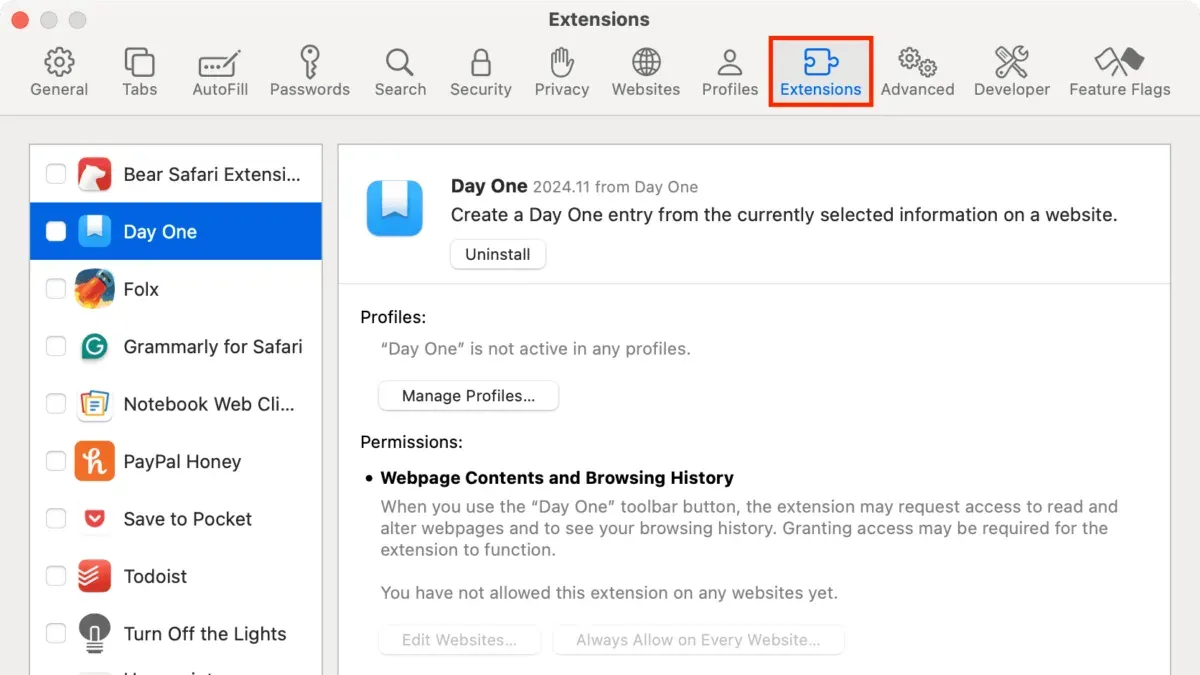Select the Bear Safari Extension label
Screen dimensions: 1200x675
click(212, 174)
